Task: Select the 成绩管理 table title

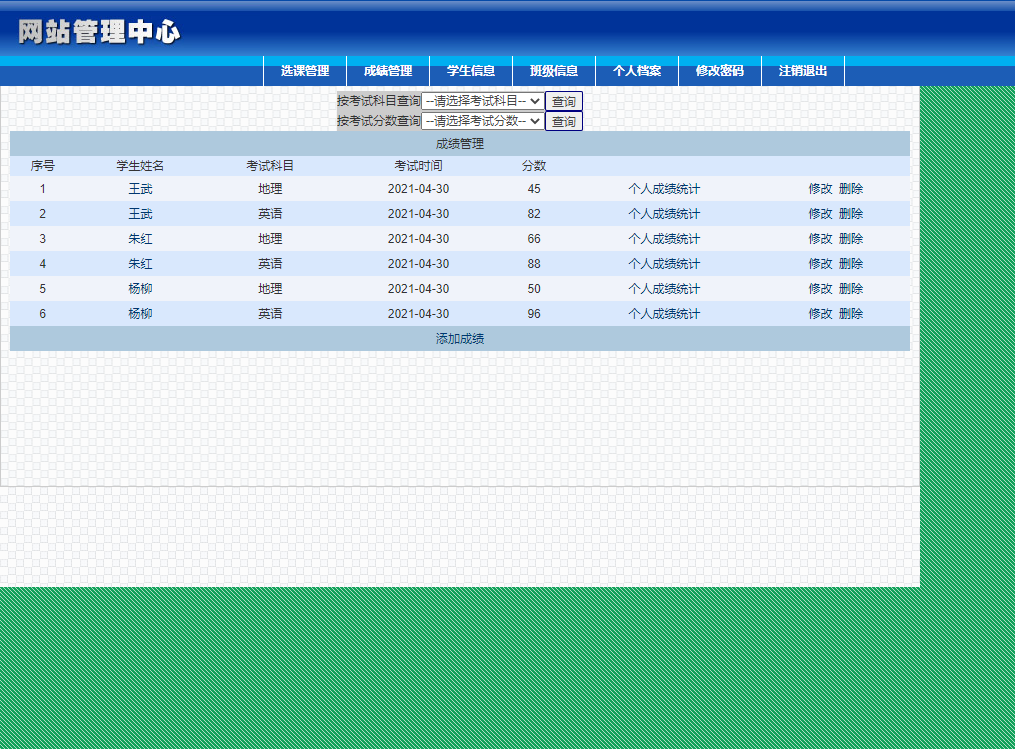Action: tap(460, 144)
